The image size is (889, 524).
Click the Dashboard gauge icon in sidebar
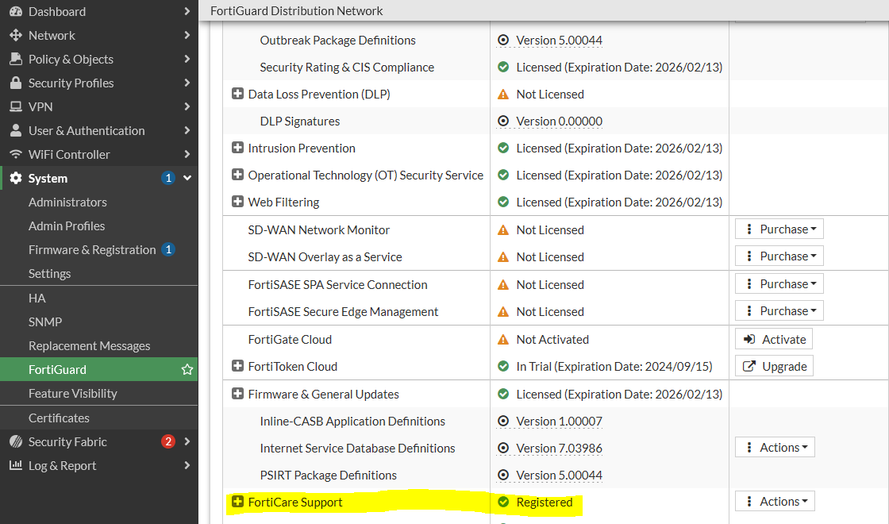16,12
